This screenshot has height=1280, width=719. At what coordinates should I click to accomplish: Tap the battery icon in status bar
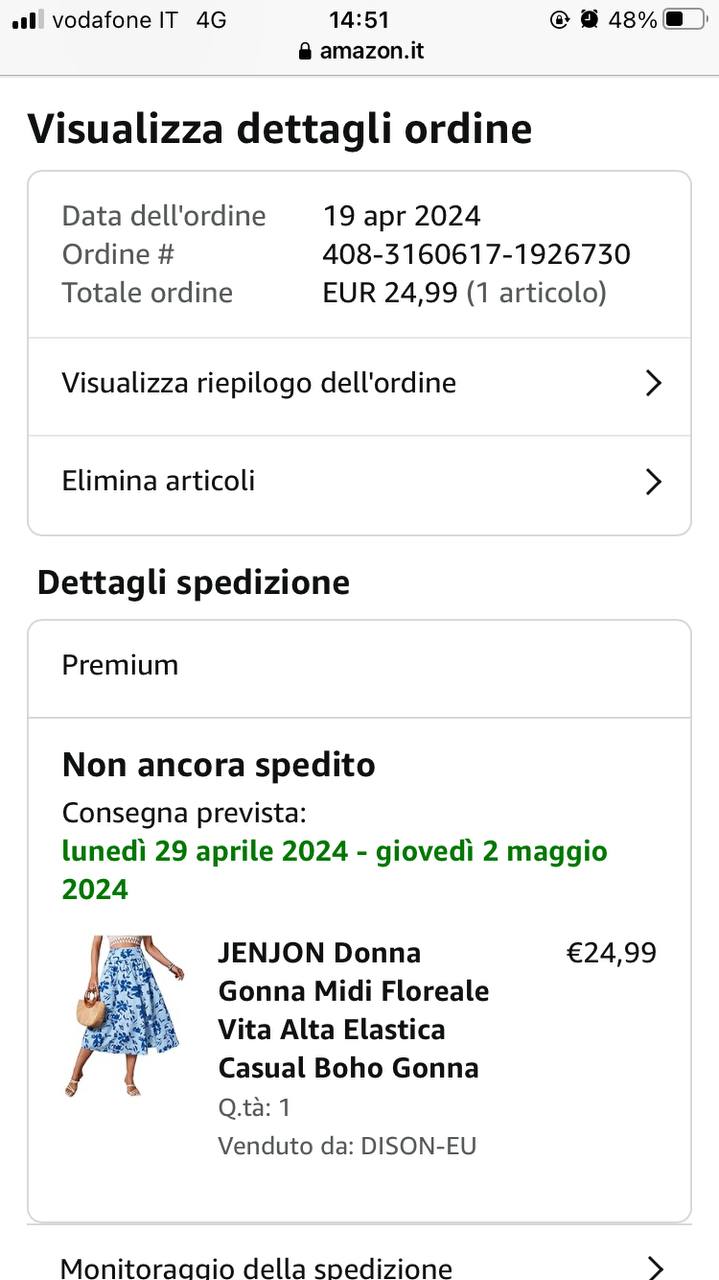coord(685,19)
